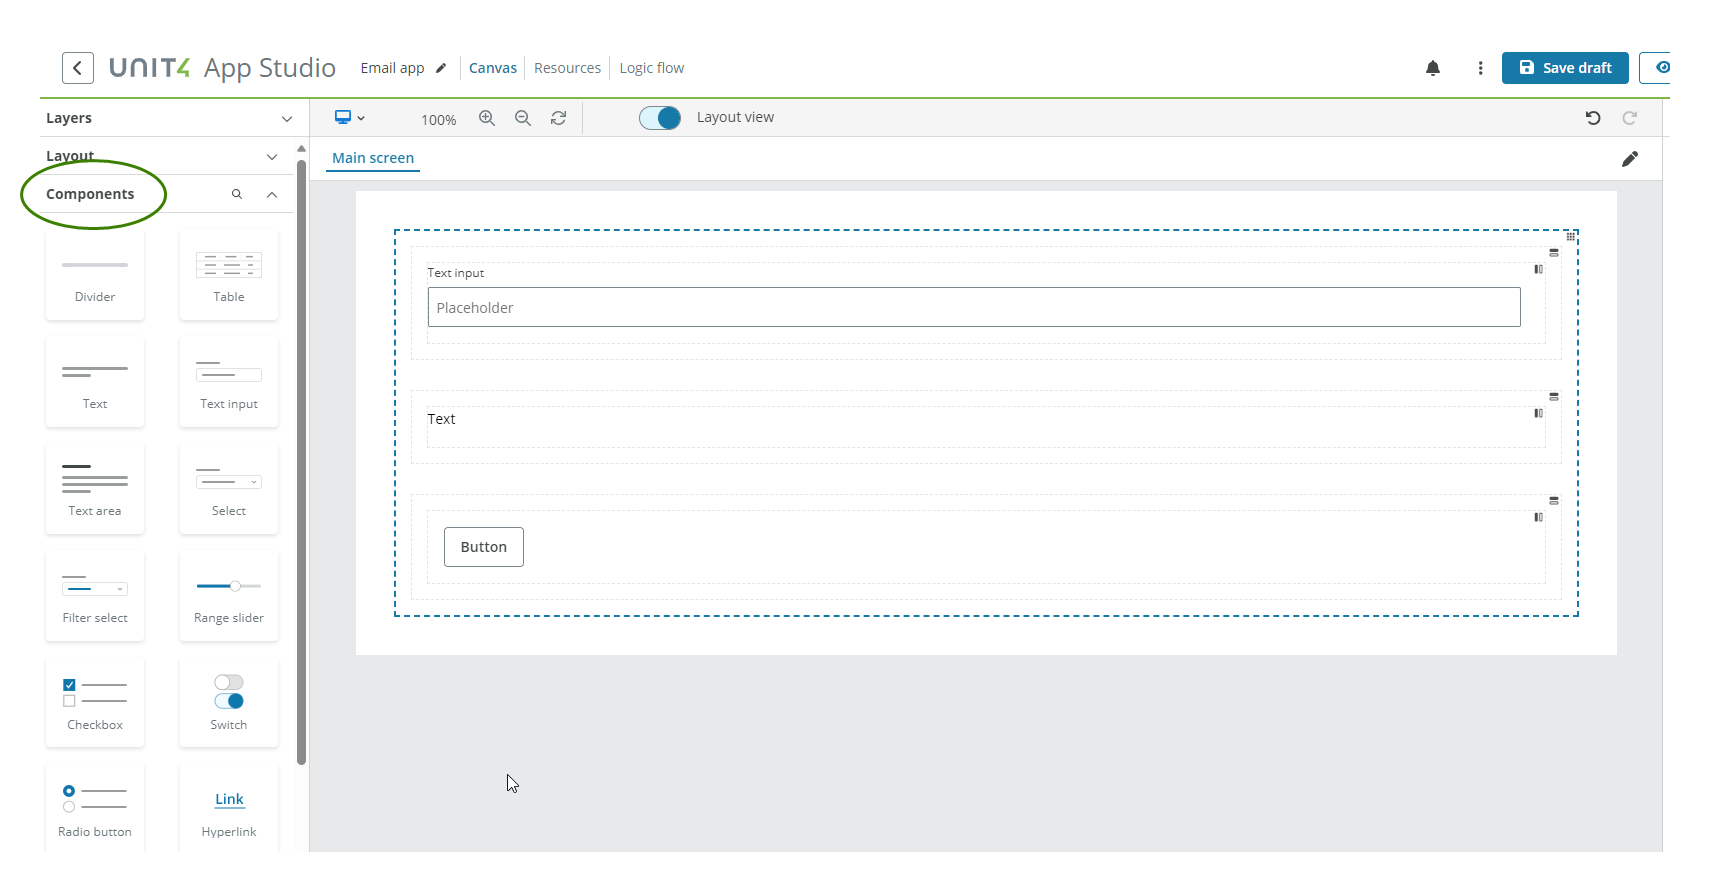Viewport: 1710px width, 892px height.
Task: Switch to the Resources tab
Action: coord(567,68)
